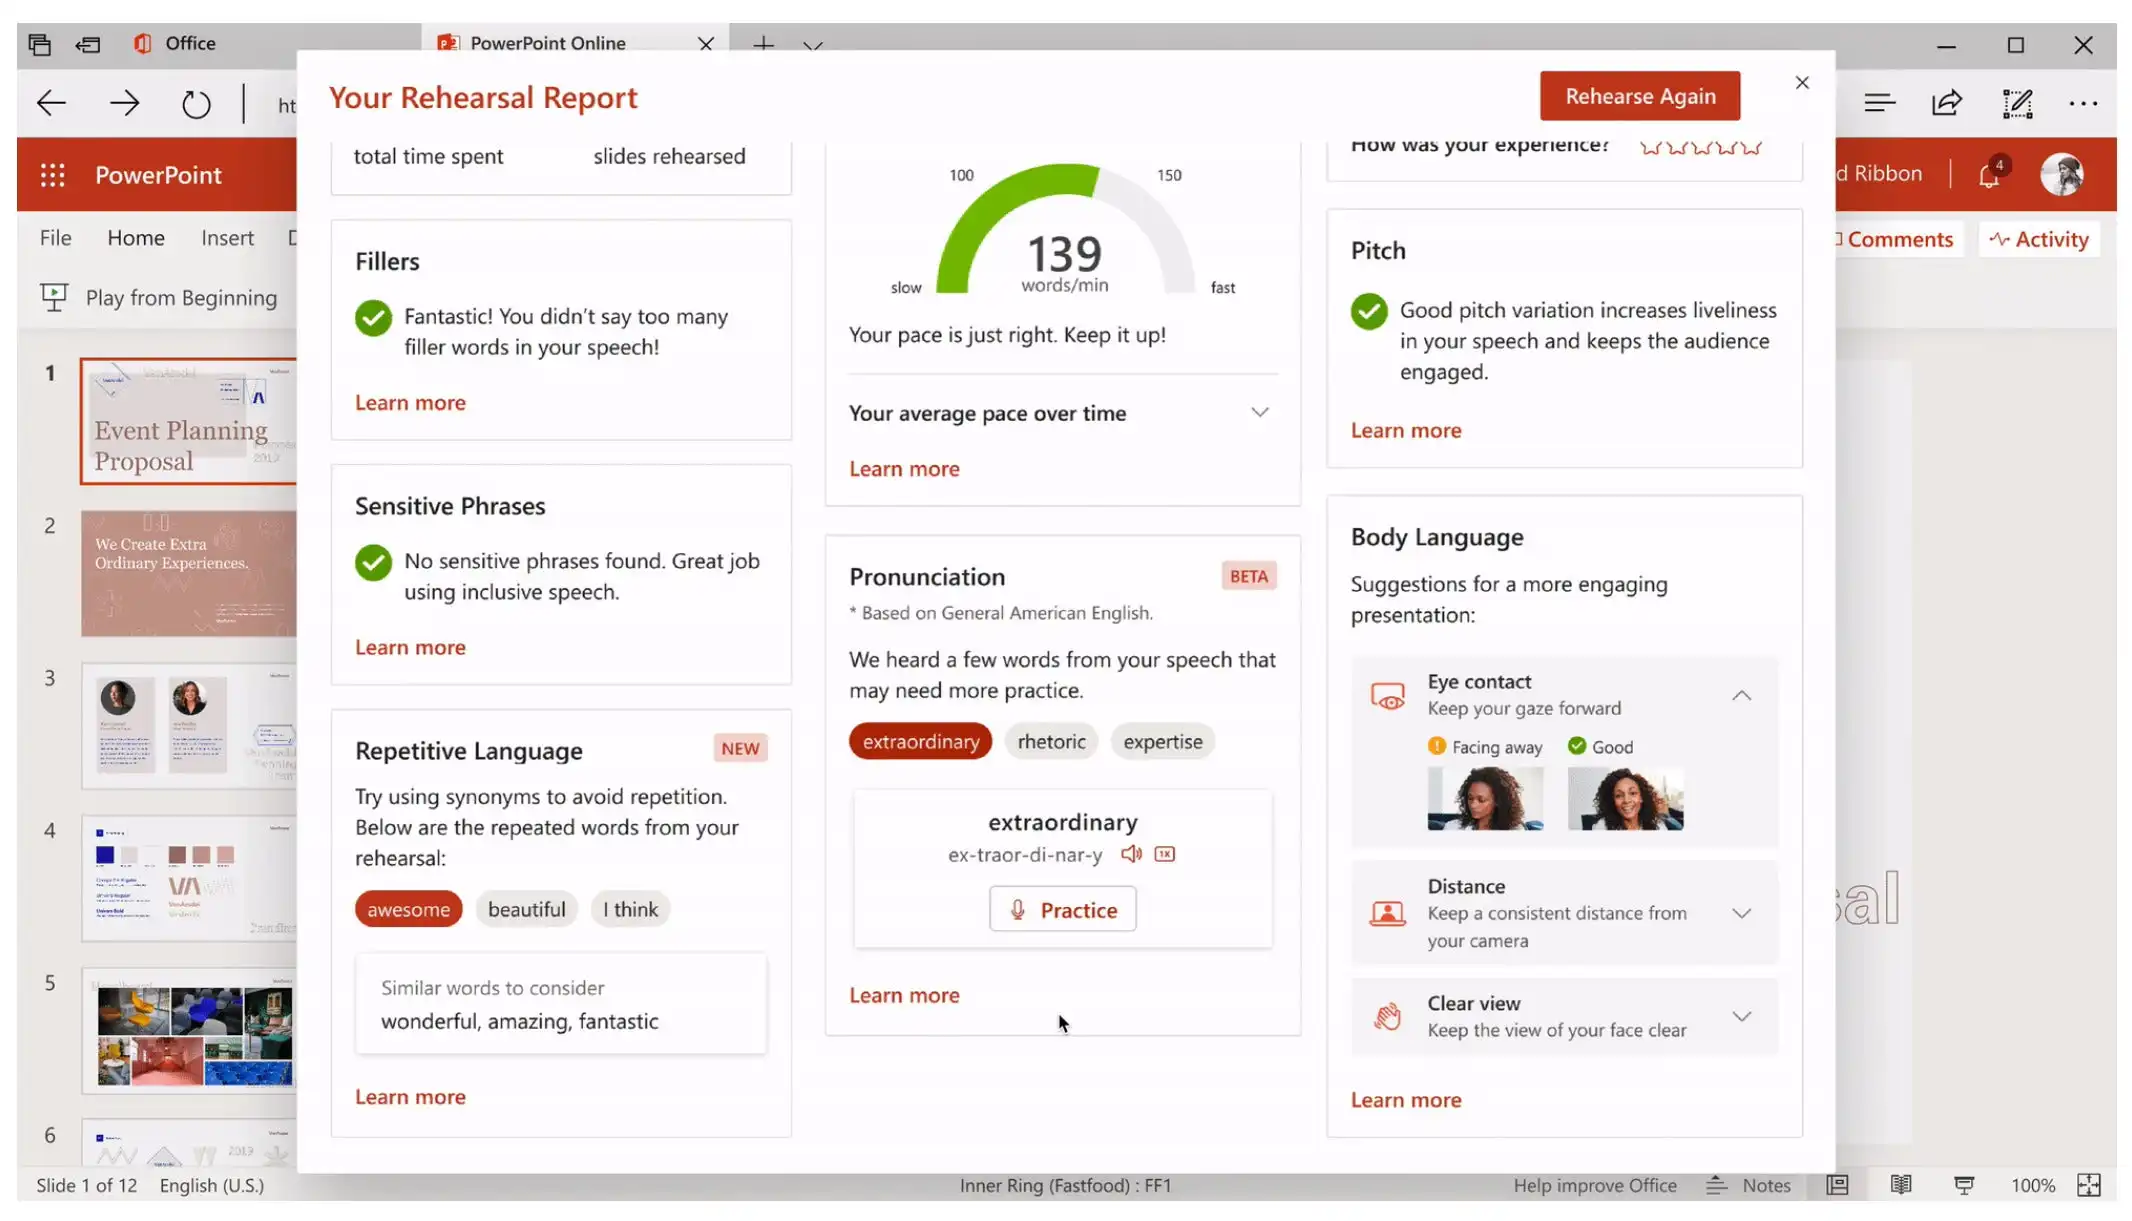
Task: Open the Home tab in ribbon
Action: [135, 237]
